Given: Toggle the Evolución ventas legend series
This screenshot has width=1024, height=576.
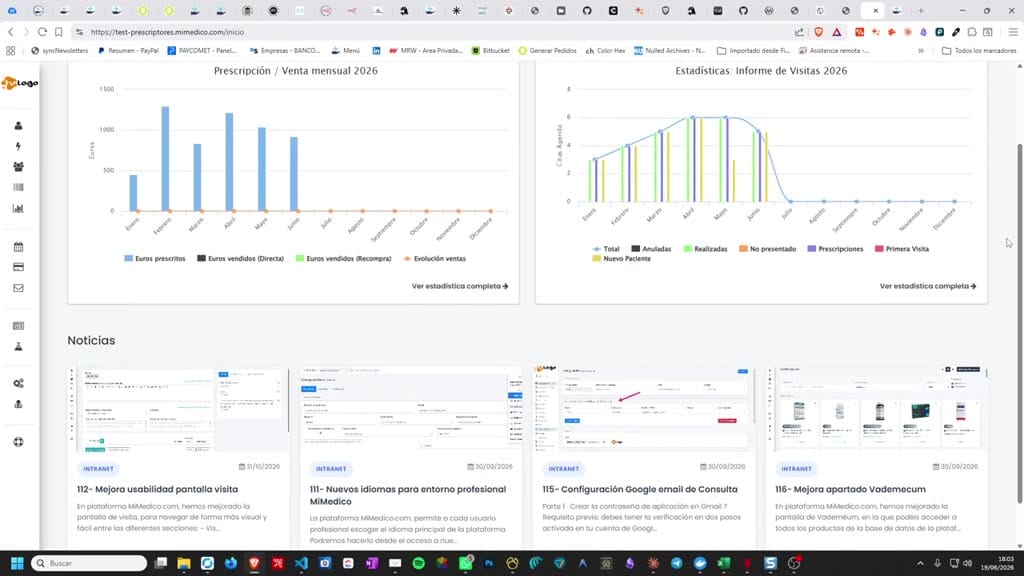Looking at the screenshot, I should click(434, 259).
